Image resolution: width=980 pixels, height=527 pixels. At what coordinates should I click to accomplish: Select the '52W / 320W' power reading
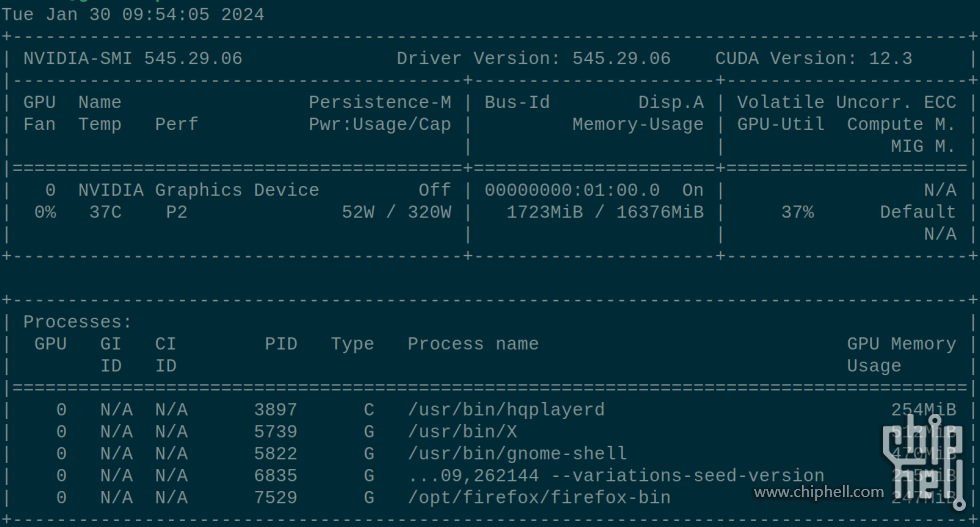[396, 213]
